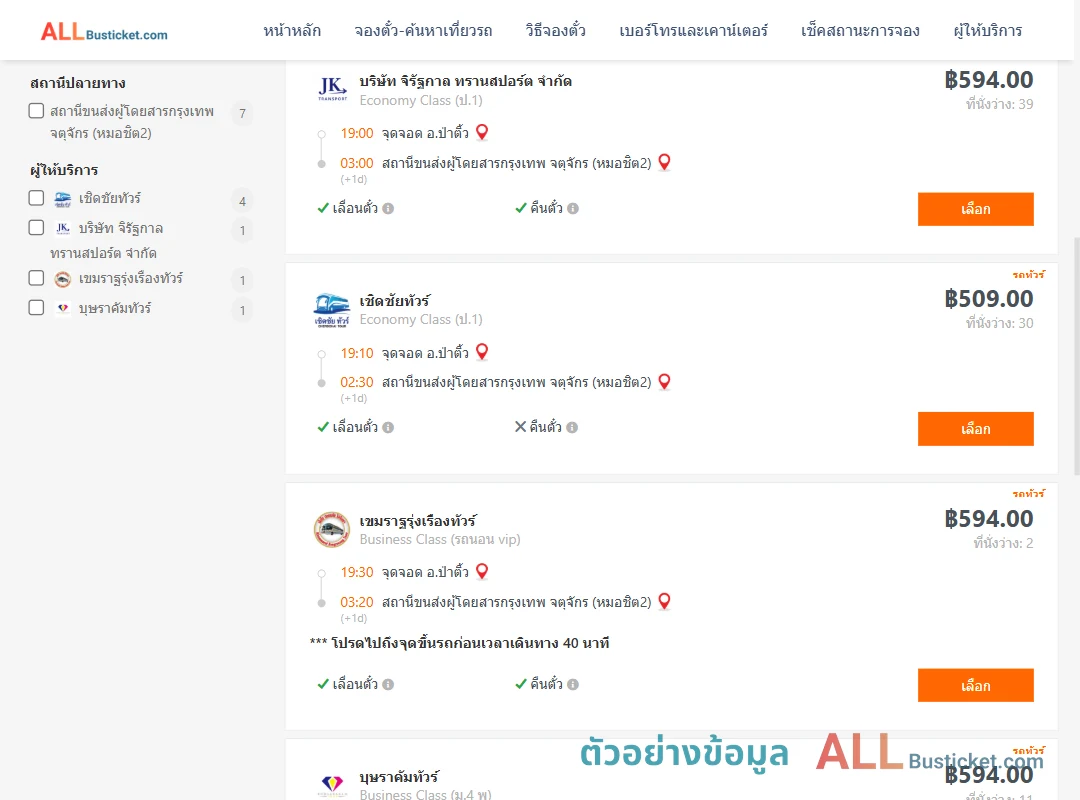Click JK logo in sidebar filter
Viewport: 1080px width, 800px height.
tap(63, 228)
